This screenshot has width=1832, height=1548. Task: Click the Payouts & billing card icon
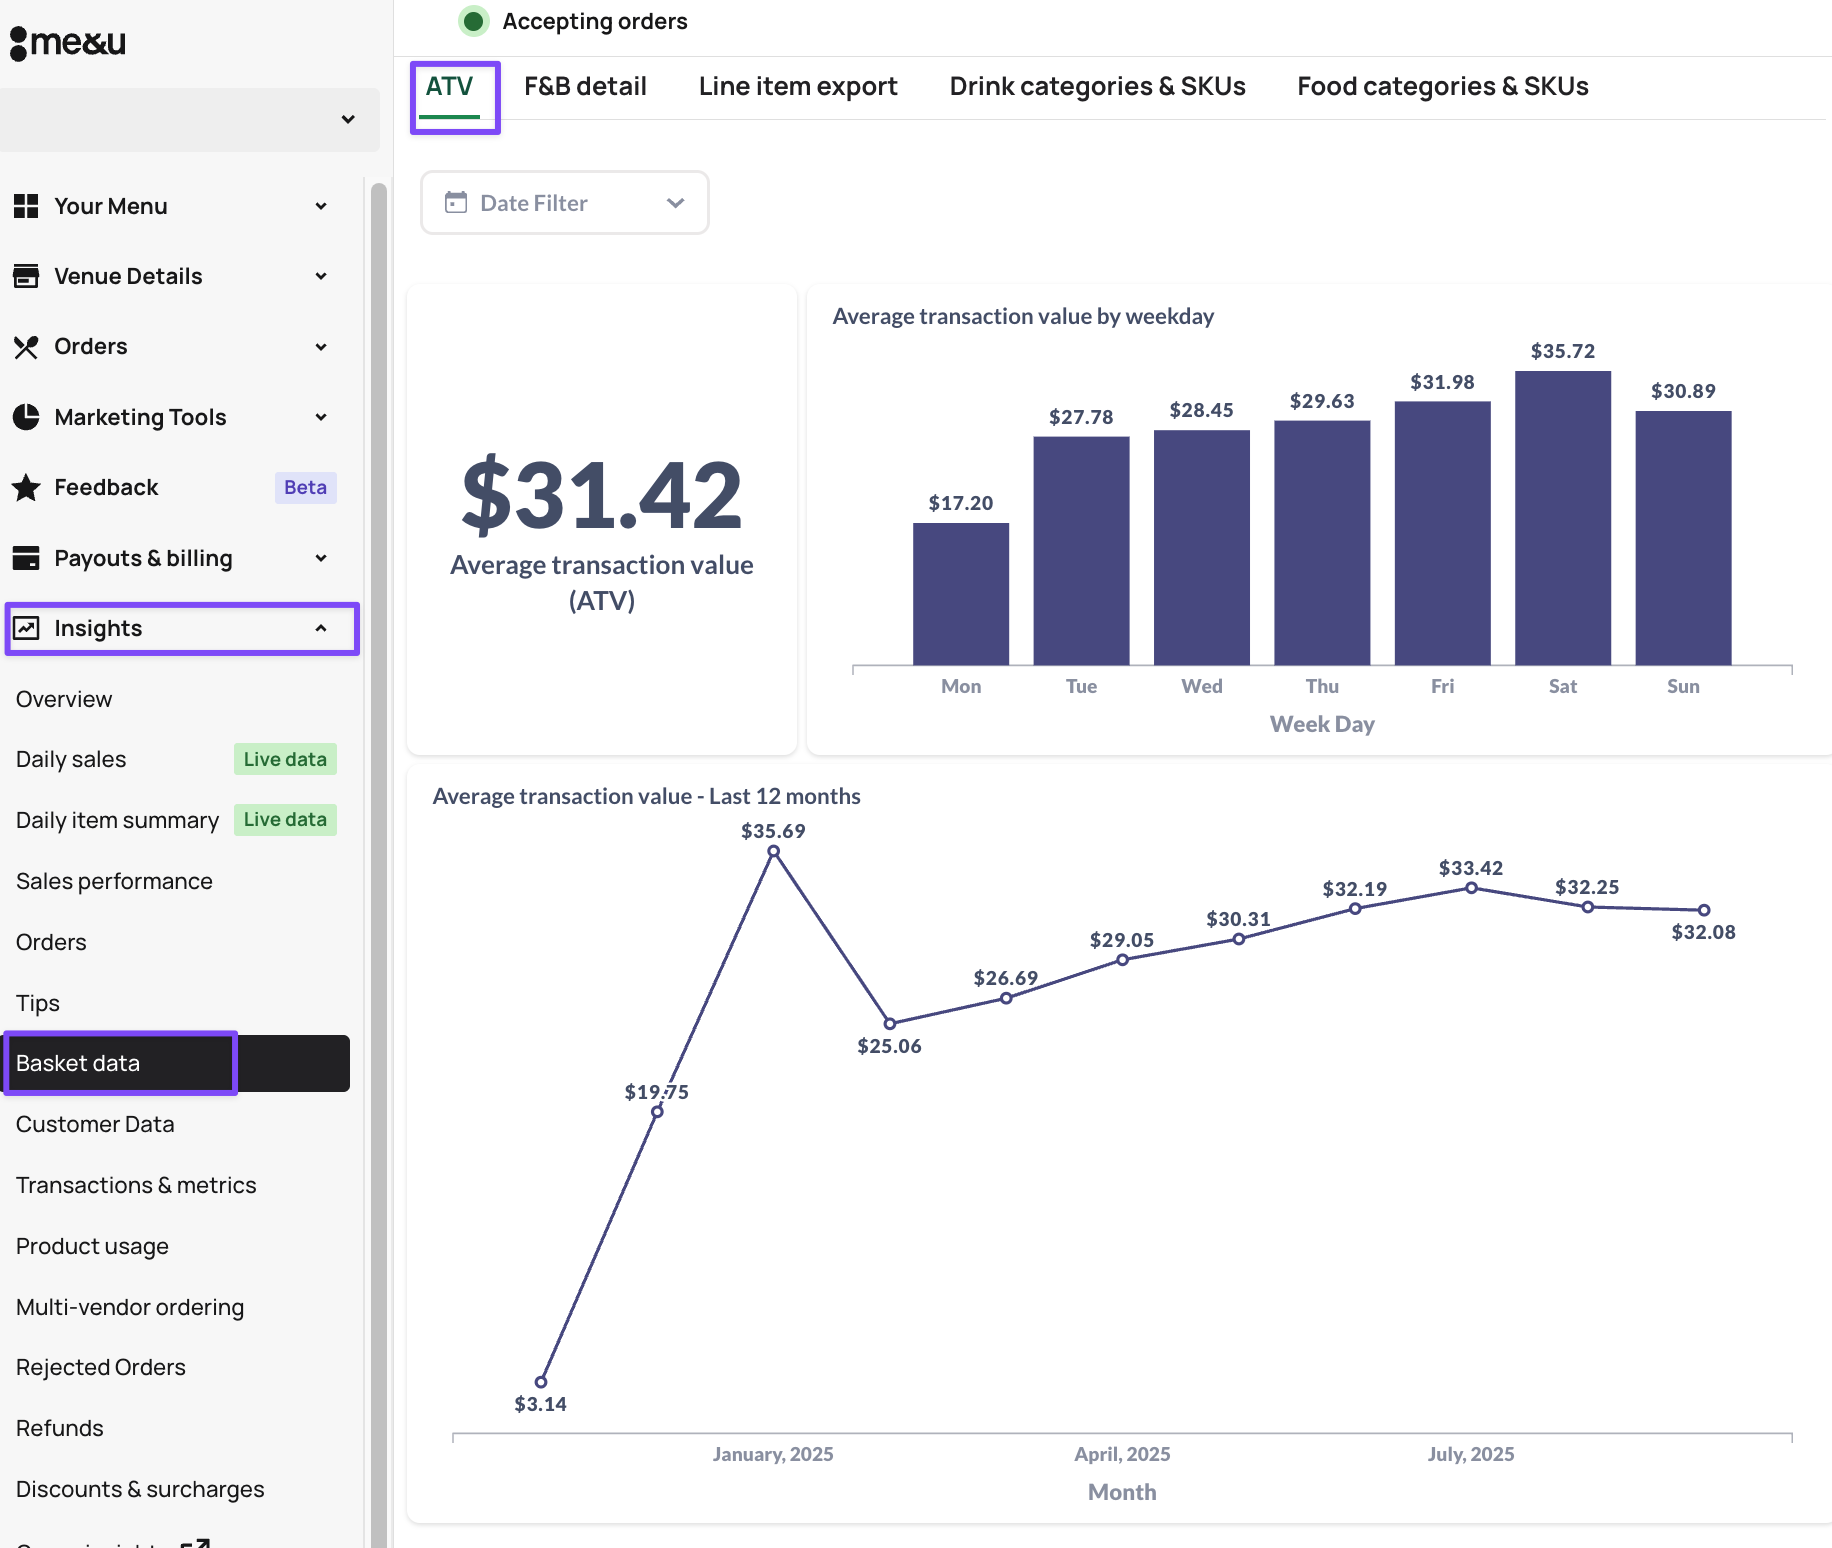coord(26,558)
